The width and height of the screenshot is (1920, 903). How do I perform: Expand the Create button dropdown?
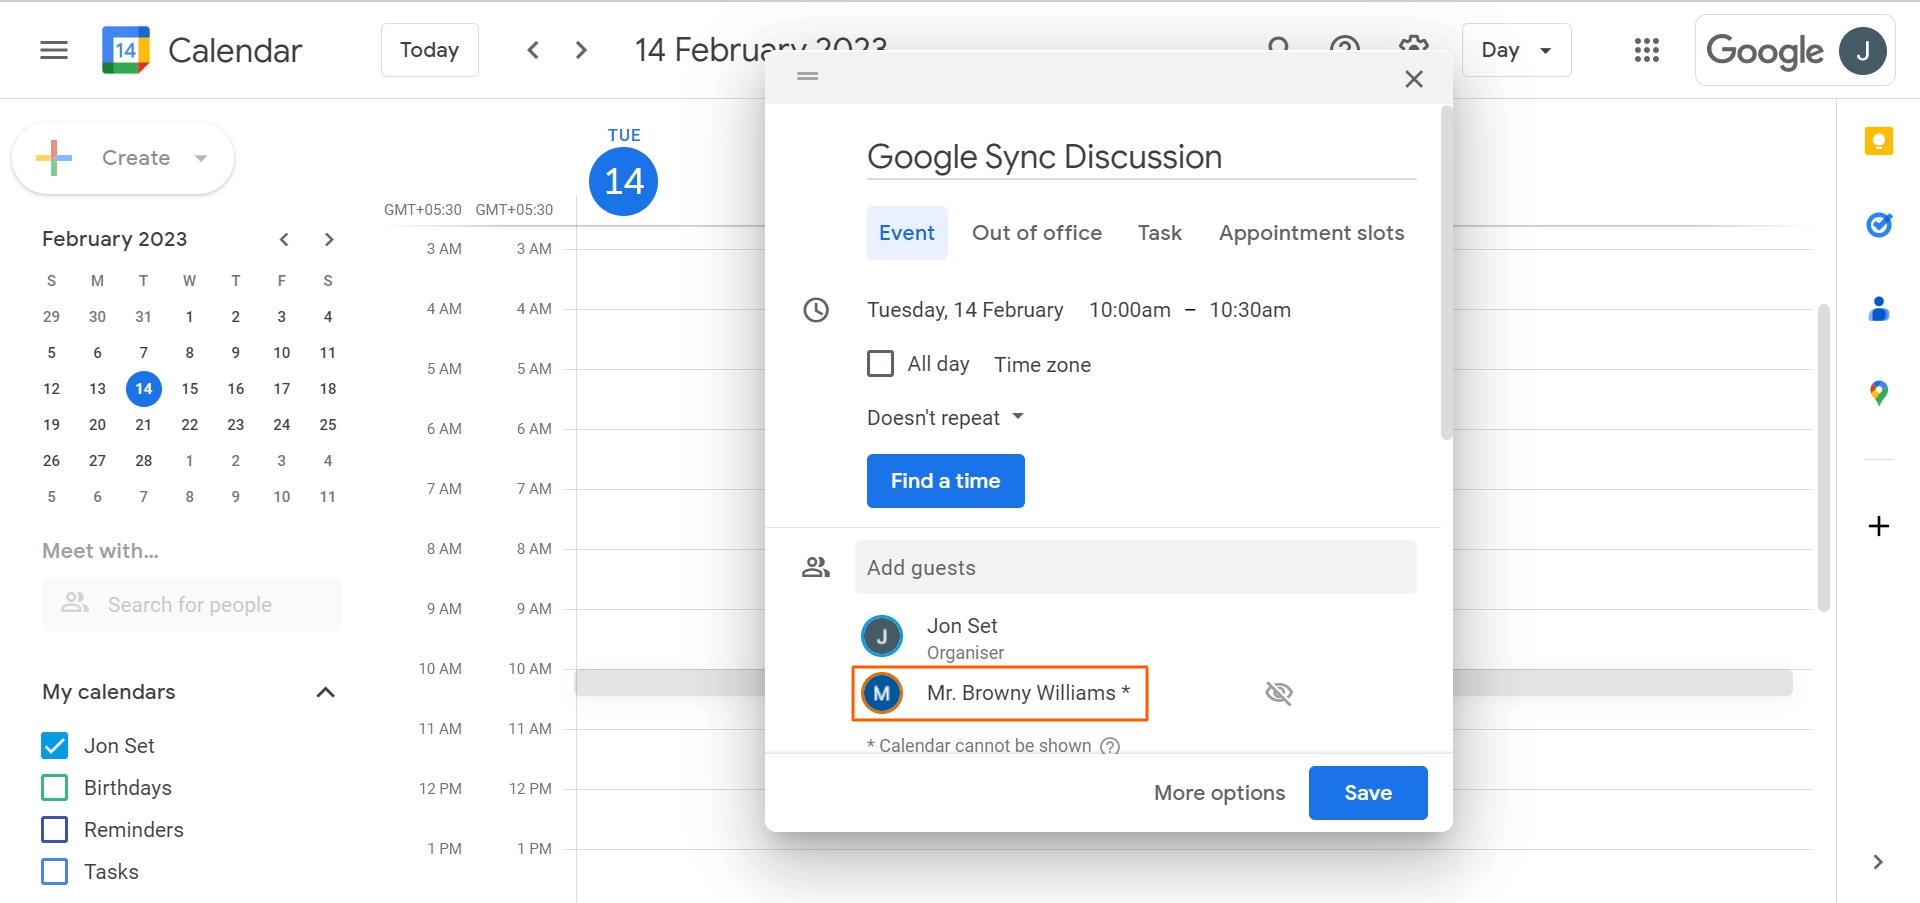[201, 158]
